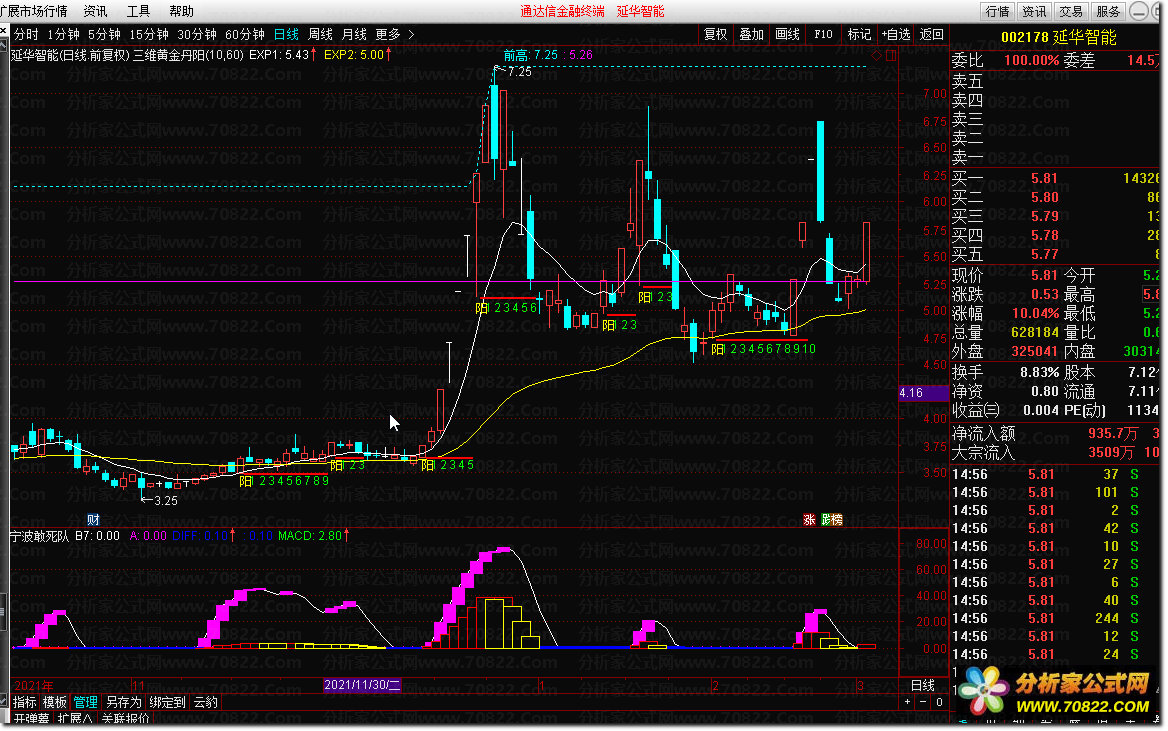1168x731 pixels.
Task: Open the 工具 menu
Action: 139,11
